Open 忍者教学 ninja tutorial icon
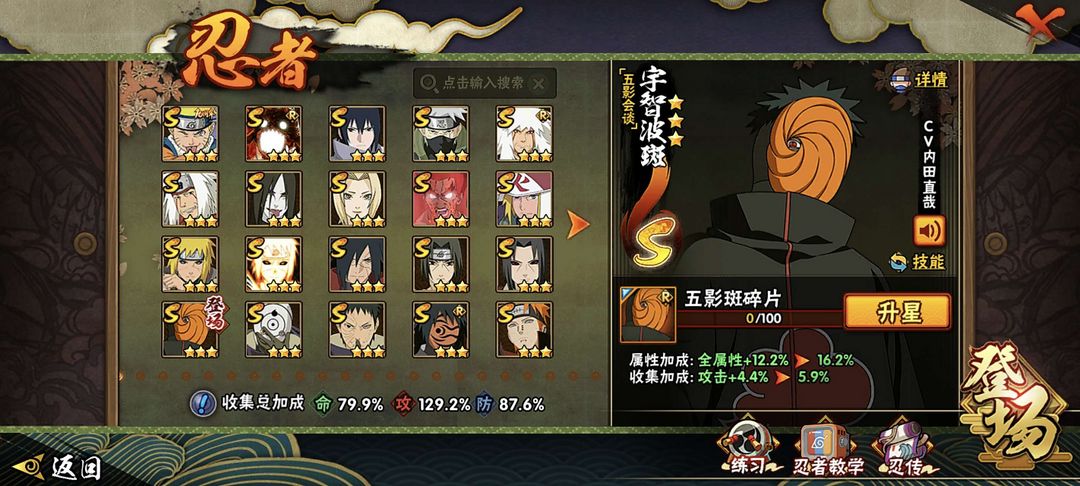Screen dimensions: 1080x486 pos(828,450)
